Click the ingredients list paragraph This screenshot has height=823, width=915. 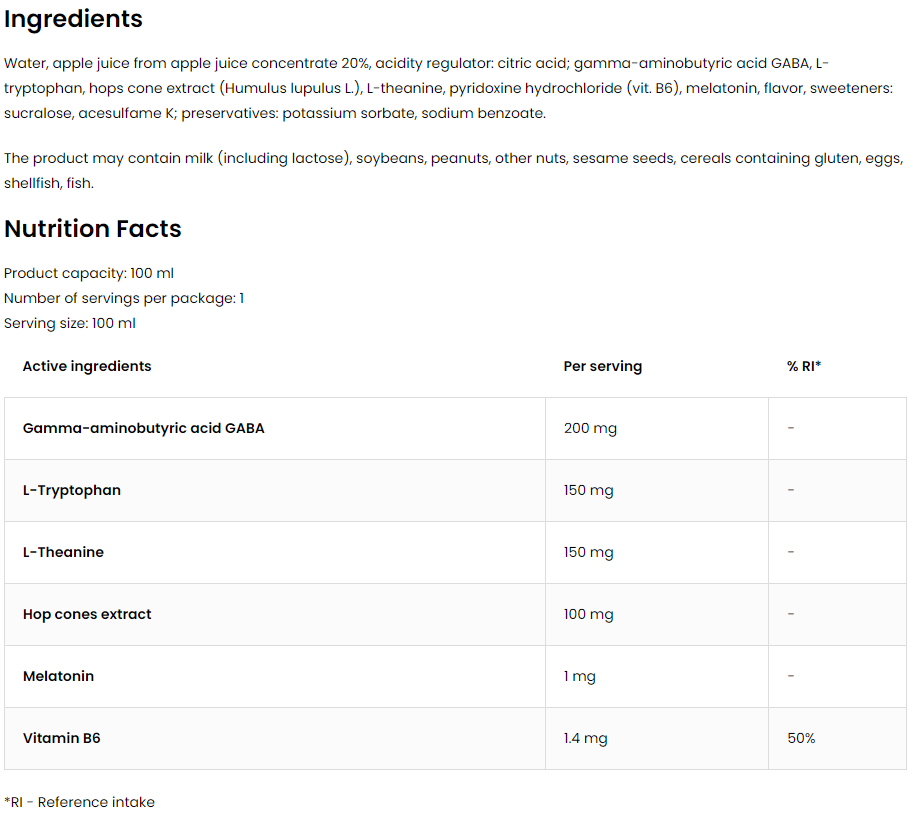coord(448,88)
